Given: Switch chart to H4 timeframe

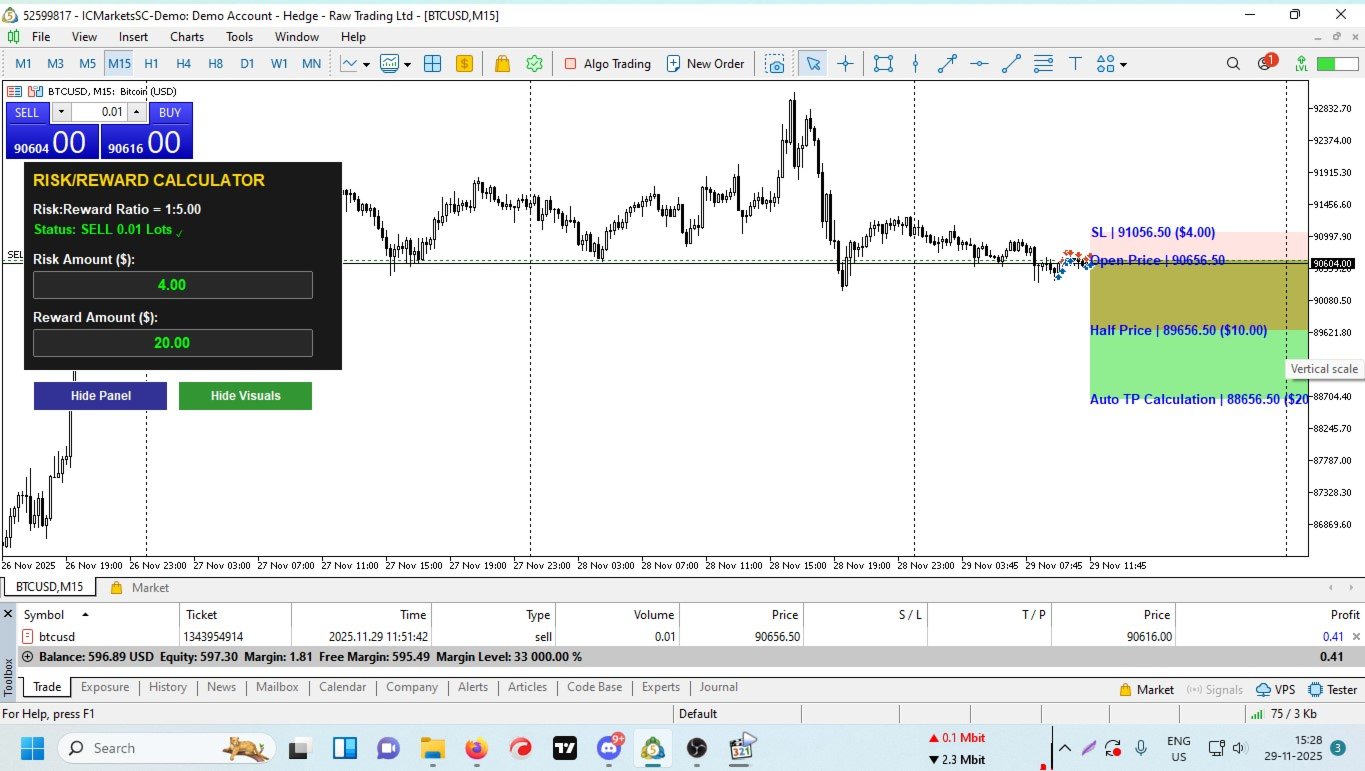Looking at the screenshot, I should coord(183,64).
